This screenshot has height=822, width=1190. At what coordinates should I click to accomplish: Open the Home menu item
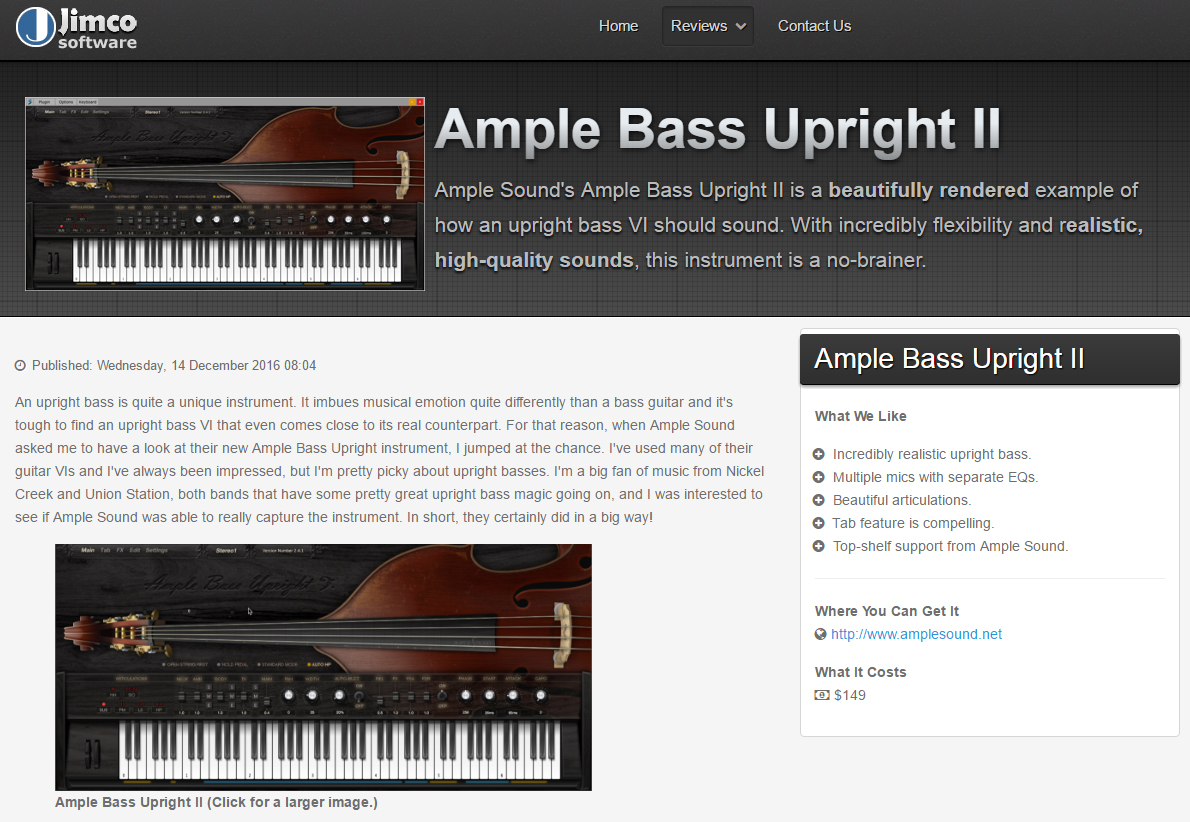pyautogui.click(x=618, y=26)
